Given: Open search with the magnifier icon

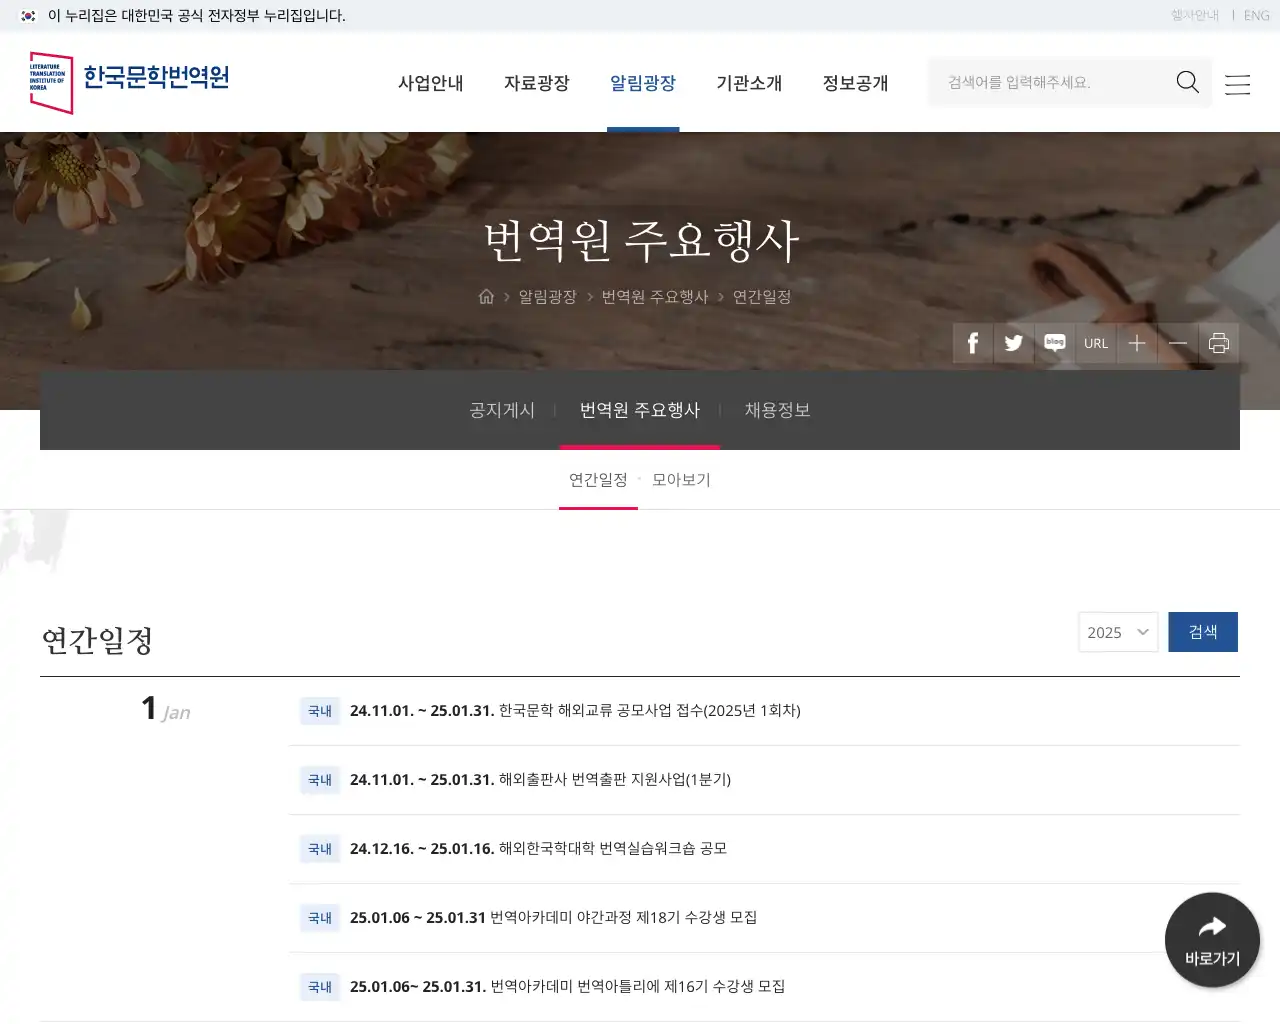Looking at the screenshot, I should click(x=1187, y=82).
